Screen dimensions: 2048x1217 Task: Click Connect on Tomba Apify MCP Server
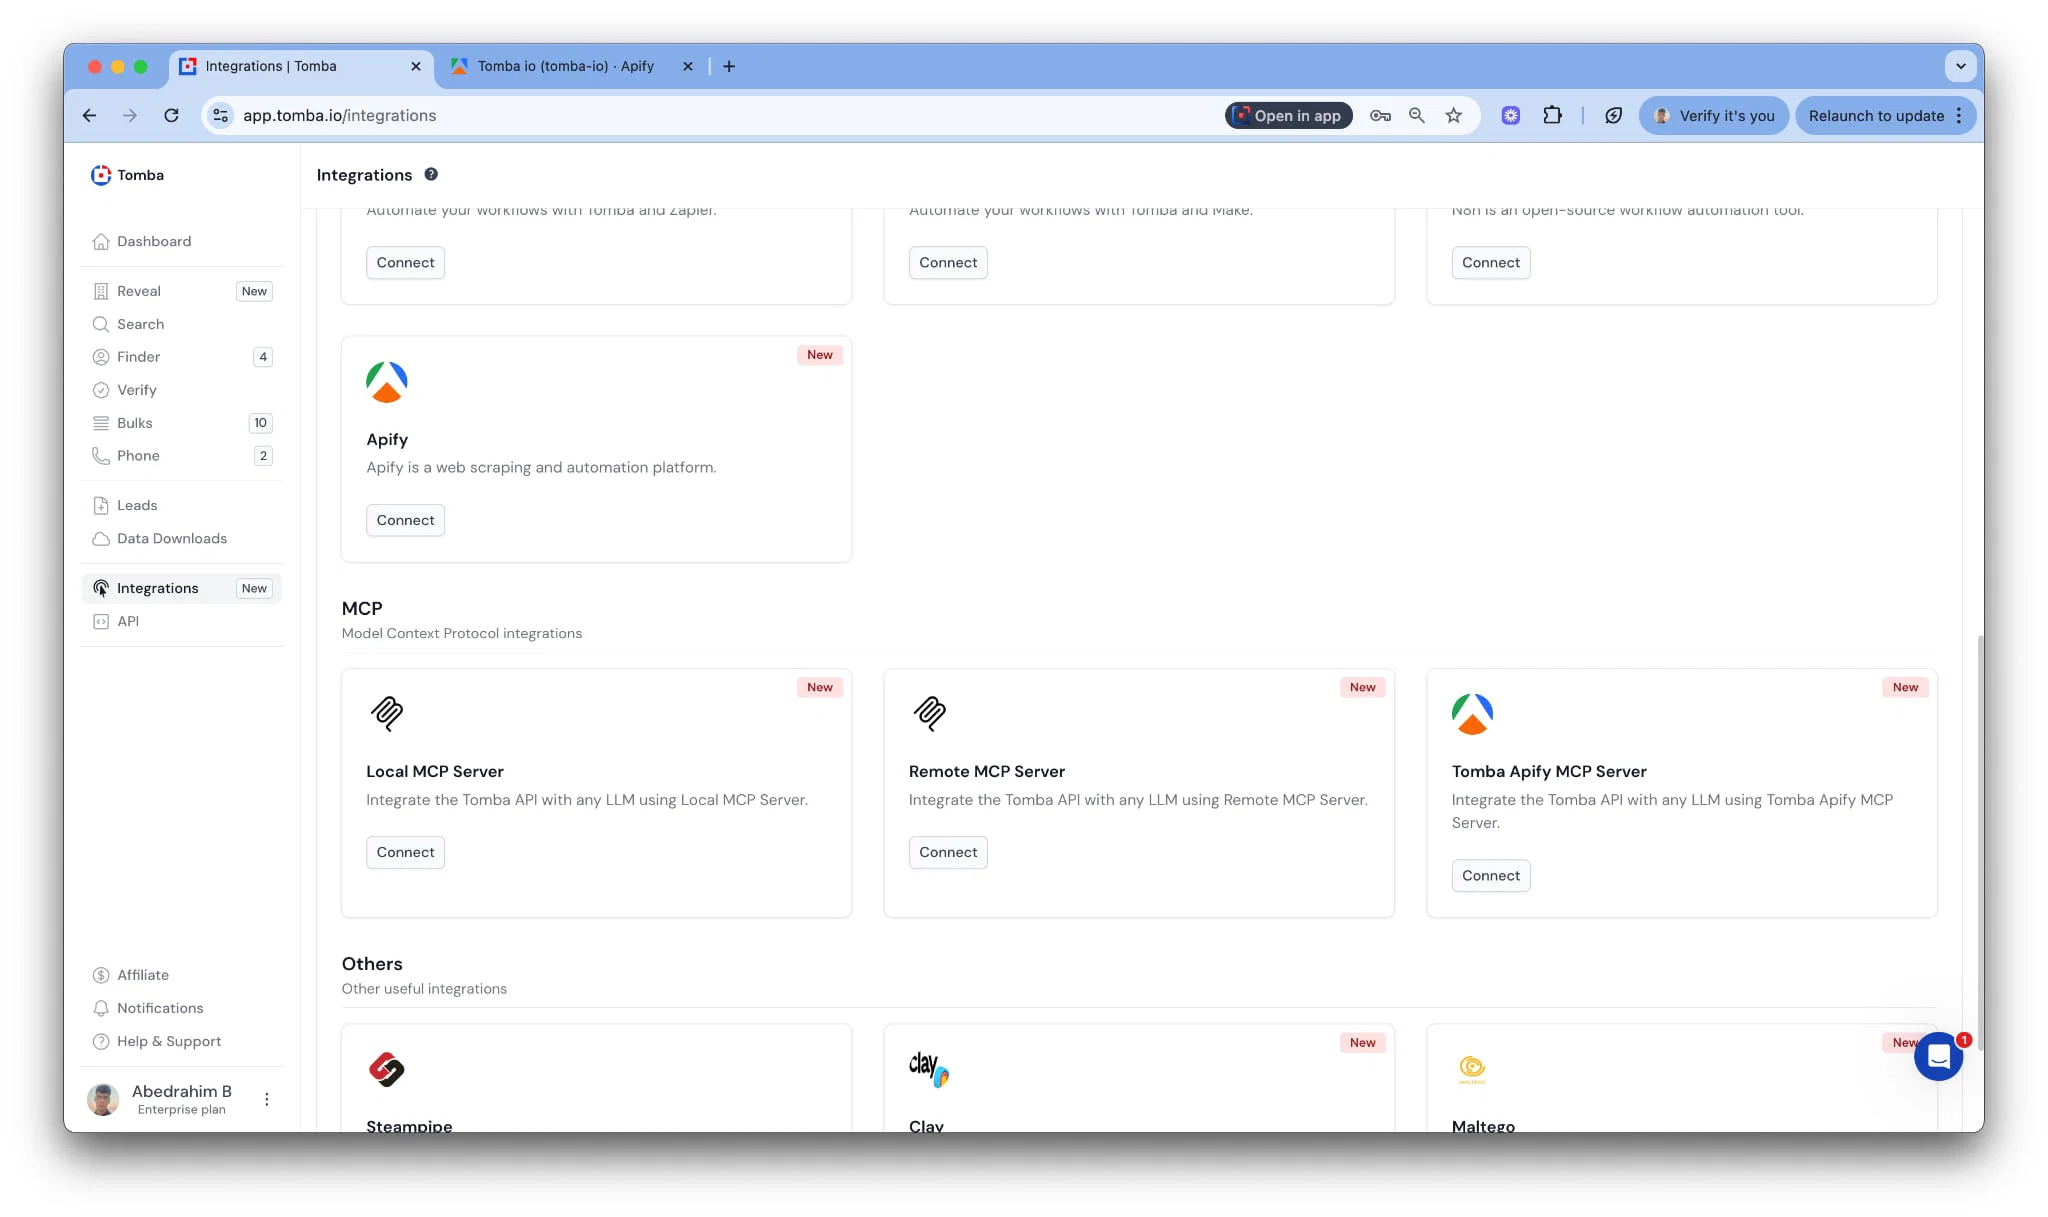[1490, 875]
